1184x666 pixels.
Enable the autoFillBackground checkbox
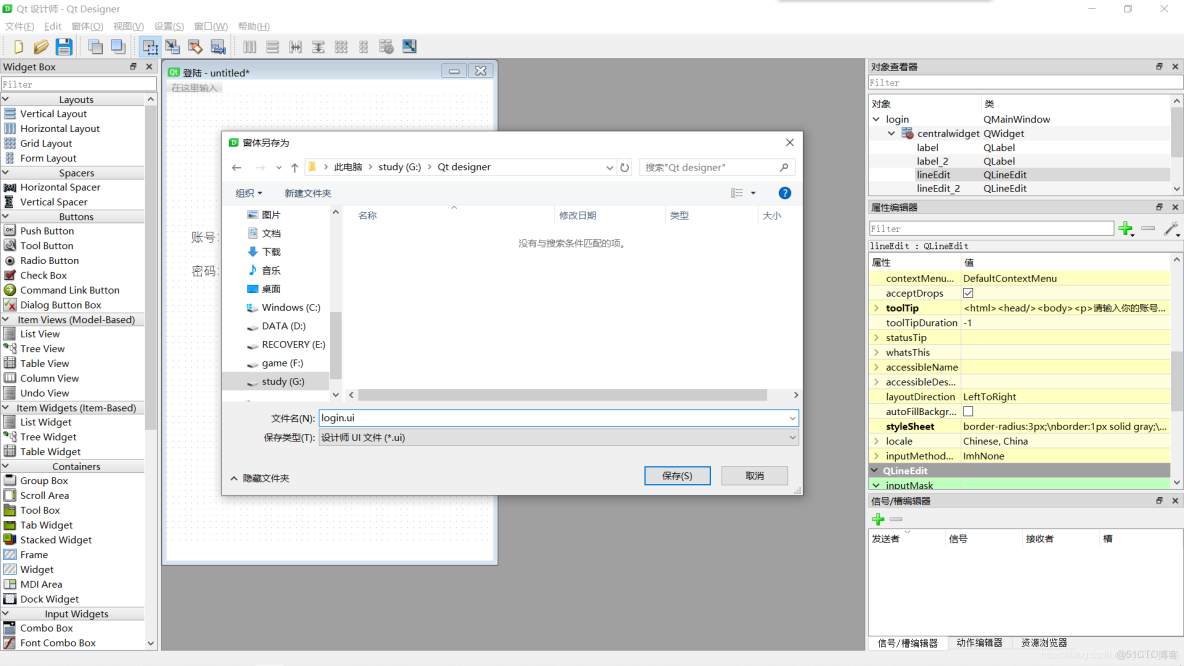click(968, 411)
